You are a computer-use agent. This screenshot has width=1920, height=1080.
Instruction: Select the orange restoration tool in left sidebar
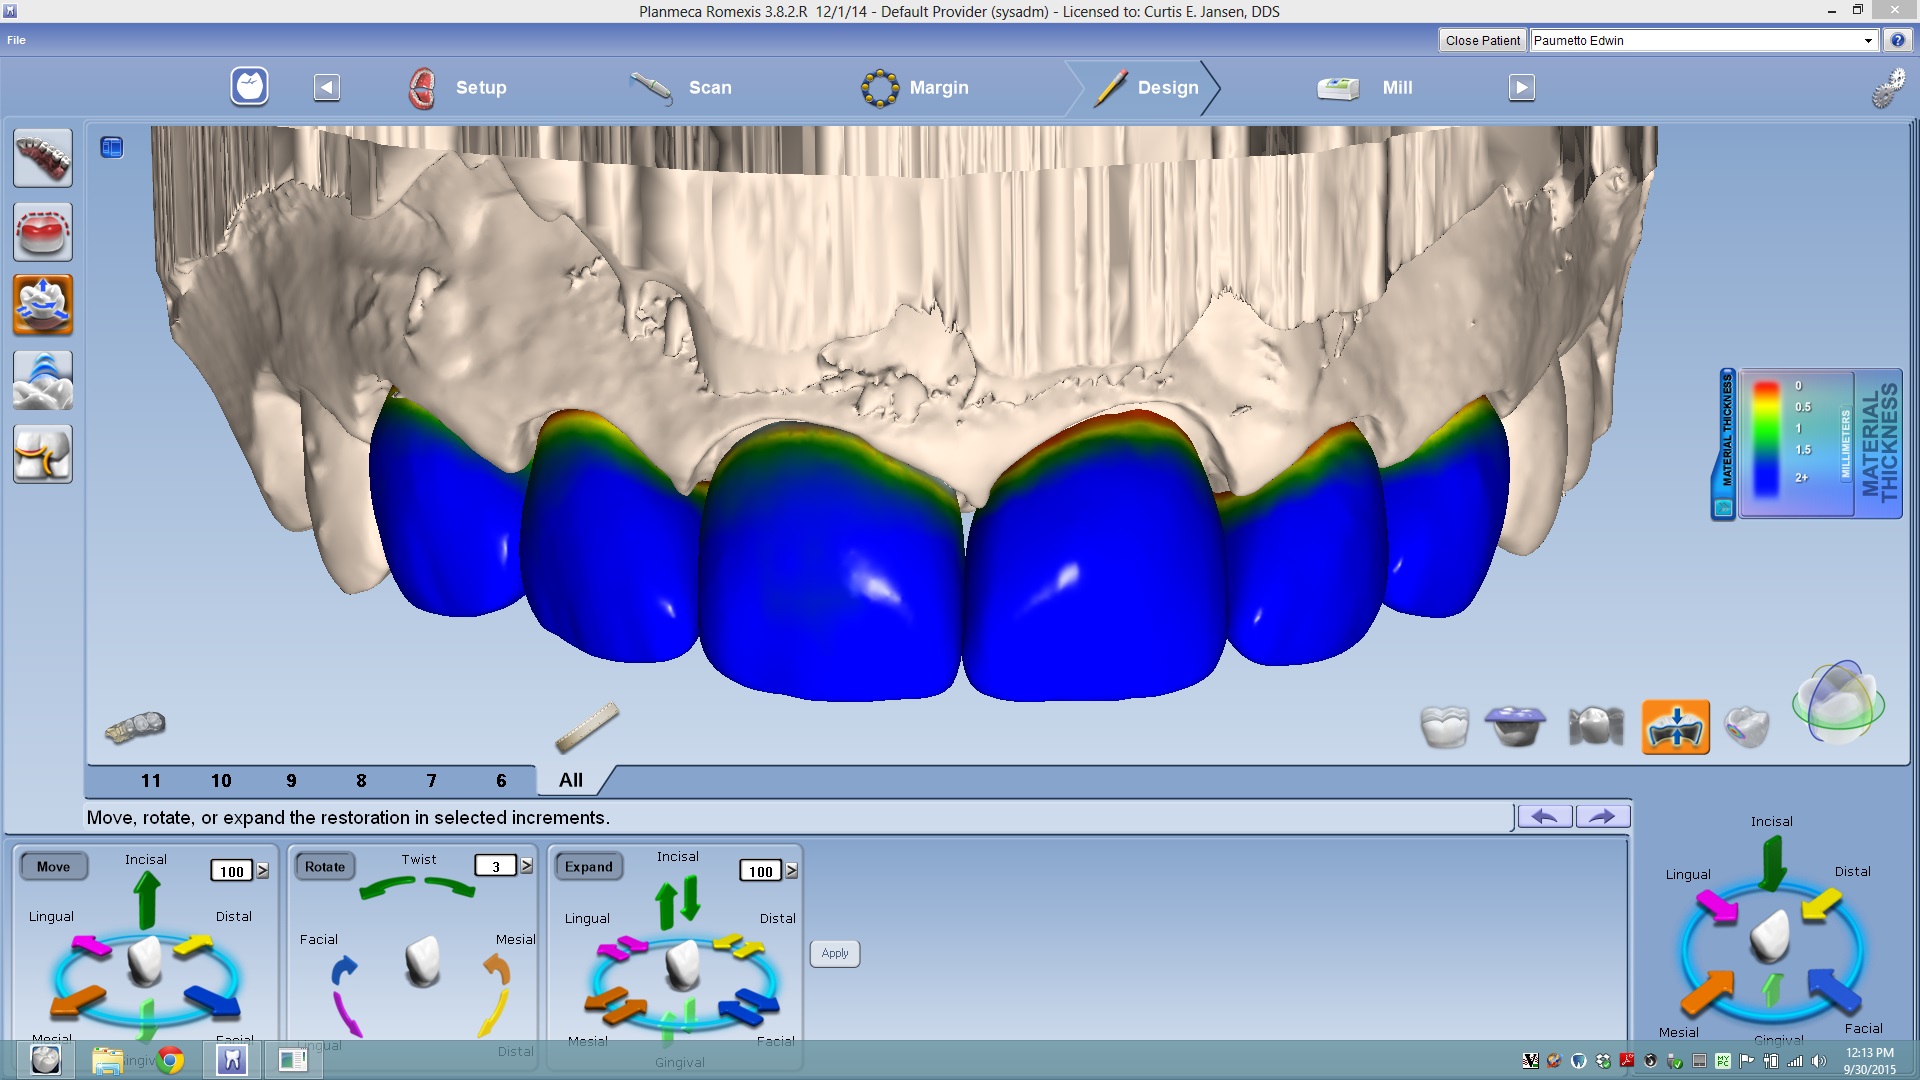pyautogui.click(x=42, y=305)
